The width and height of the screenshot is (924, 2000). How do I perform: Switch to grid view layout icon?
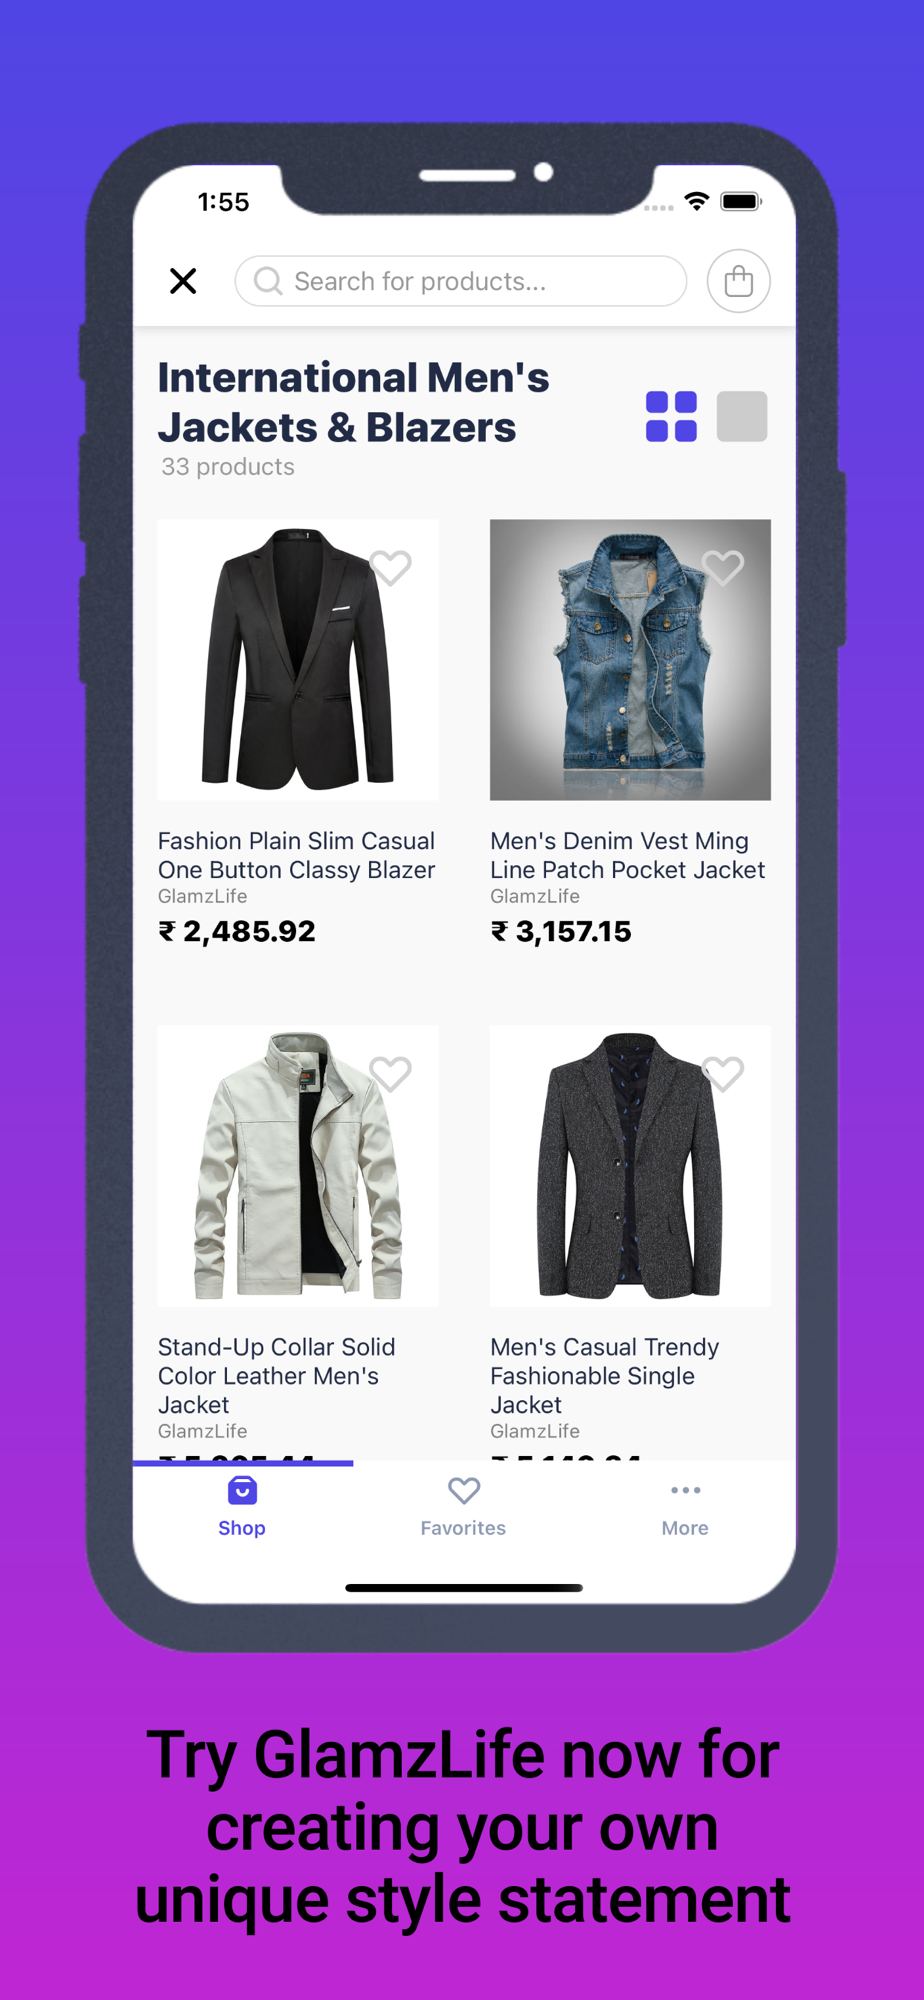pyautogui.click(x=671, y=416)
